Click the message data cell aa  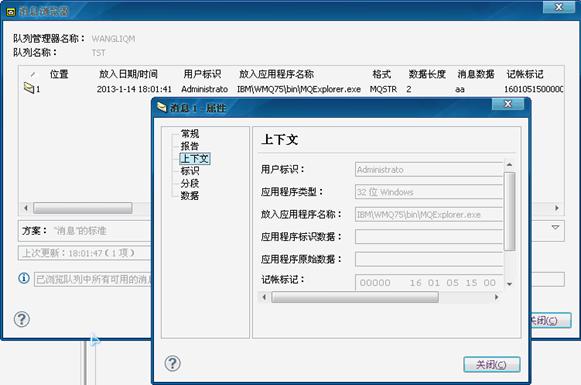pos(460,89)
